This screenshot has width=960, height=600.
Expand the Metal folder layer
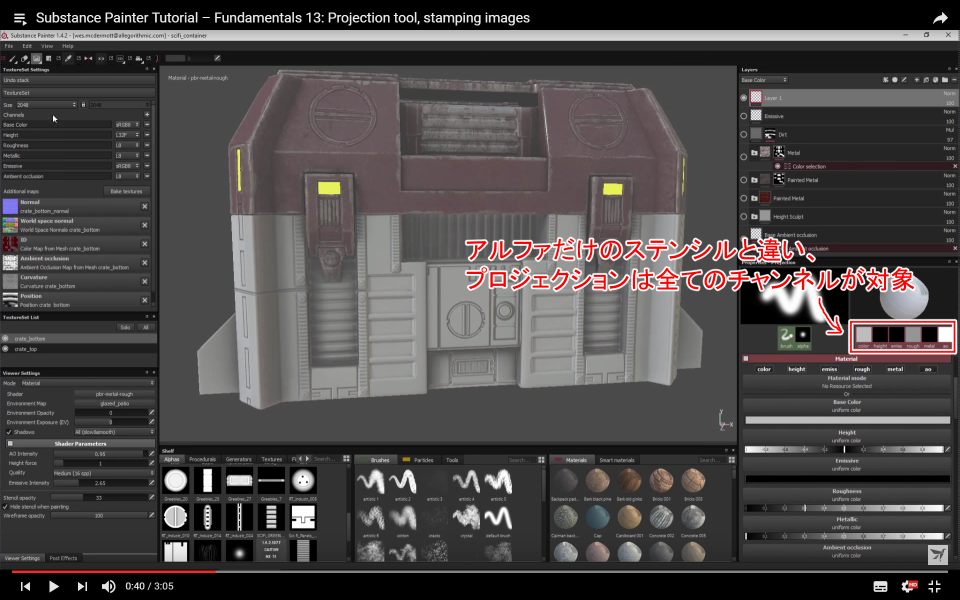pyautogui.click(x=754, y=152)
